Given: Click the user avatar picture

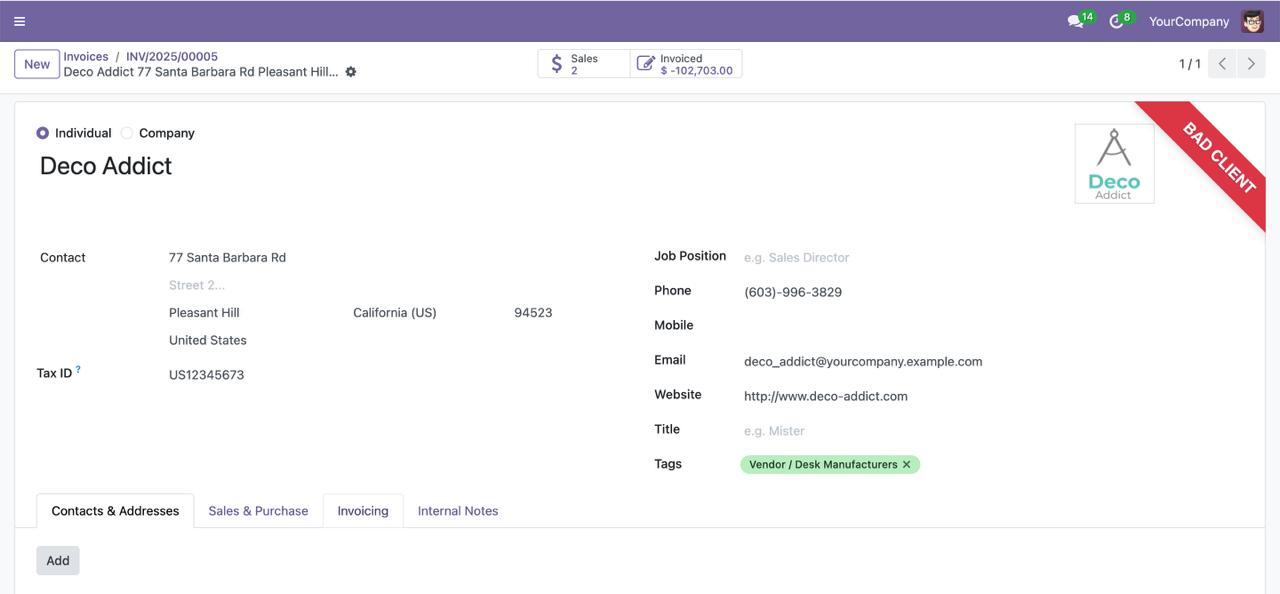Looking at the screenshot, I should pos(1252,21).
